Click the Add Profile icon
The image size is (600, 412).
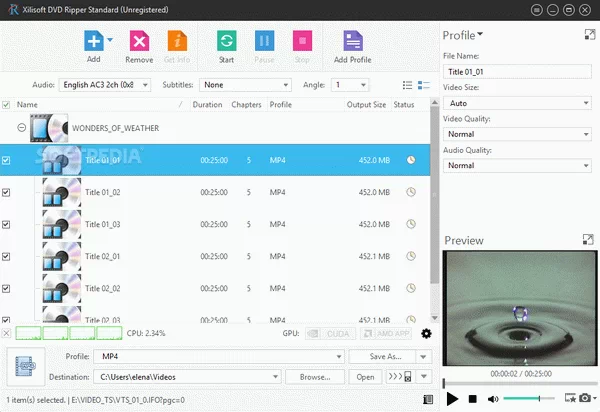[352, 42]
